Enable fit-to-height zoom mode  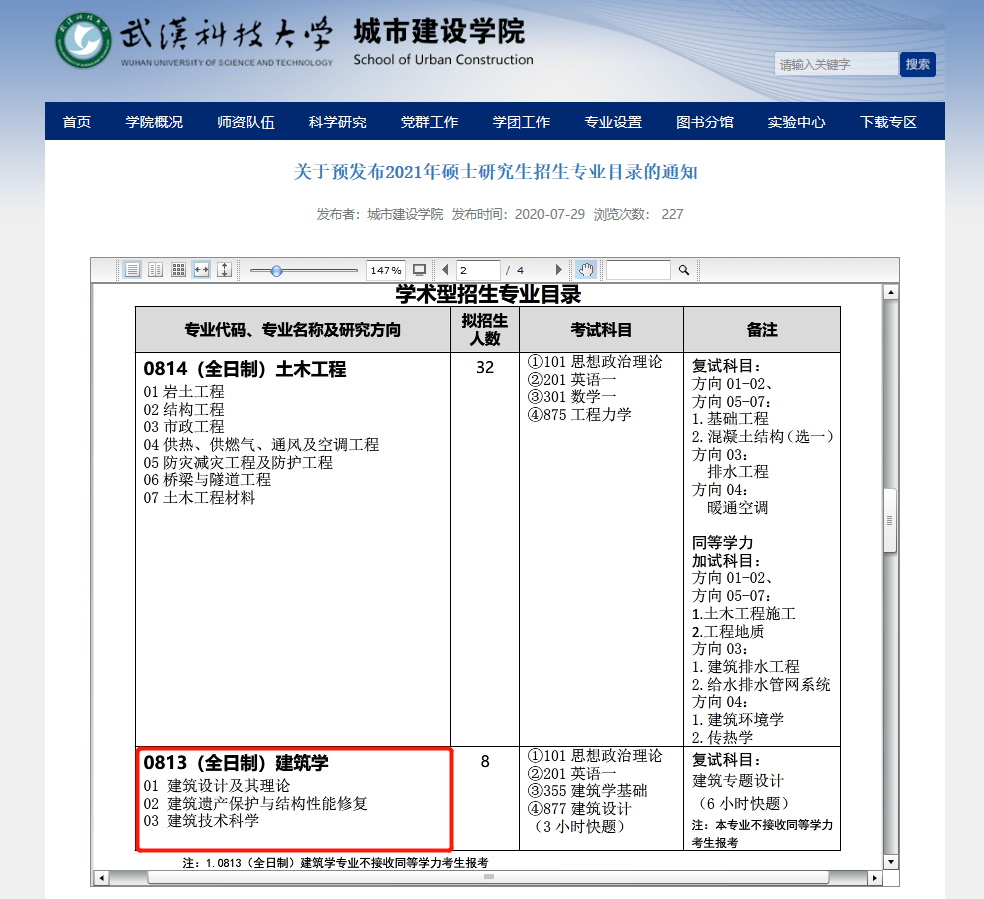click(x=223, y=270)
